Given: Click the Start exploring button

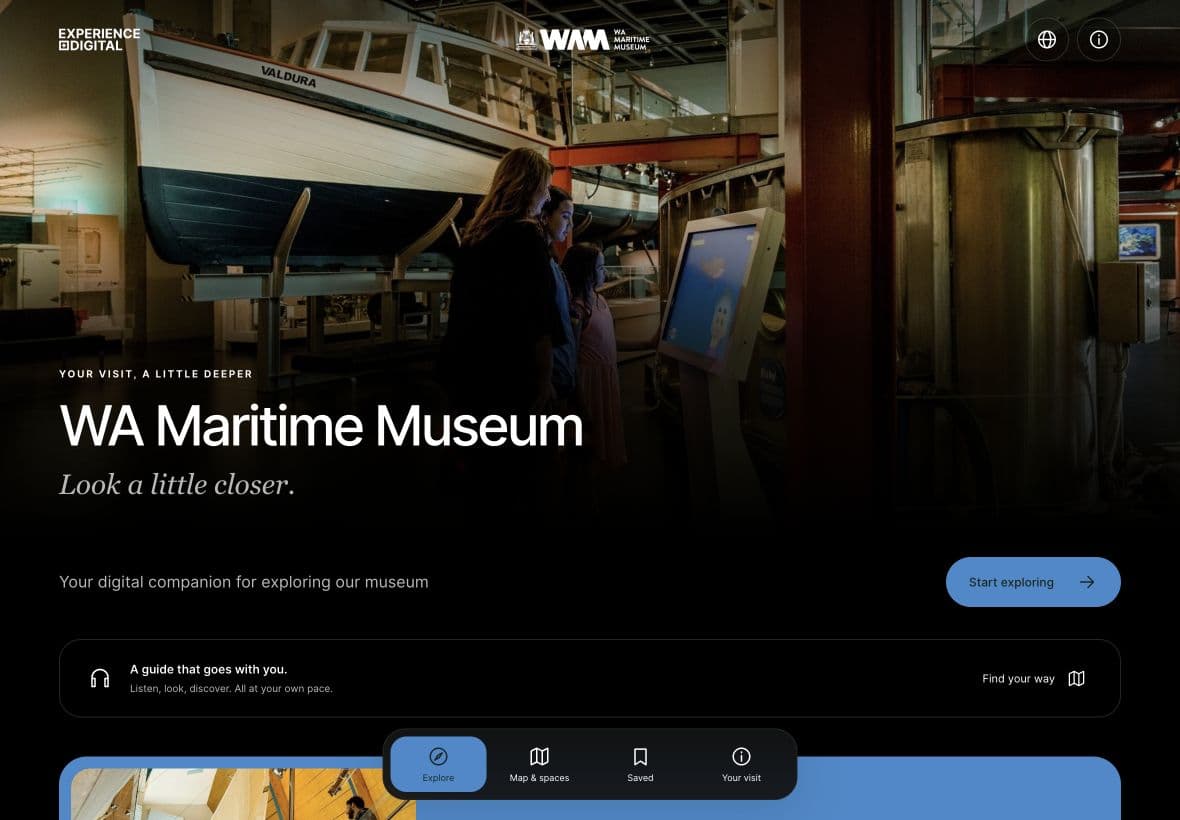Looking at the screenshot, I should [x=1032, y=582].
